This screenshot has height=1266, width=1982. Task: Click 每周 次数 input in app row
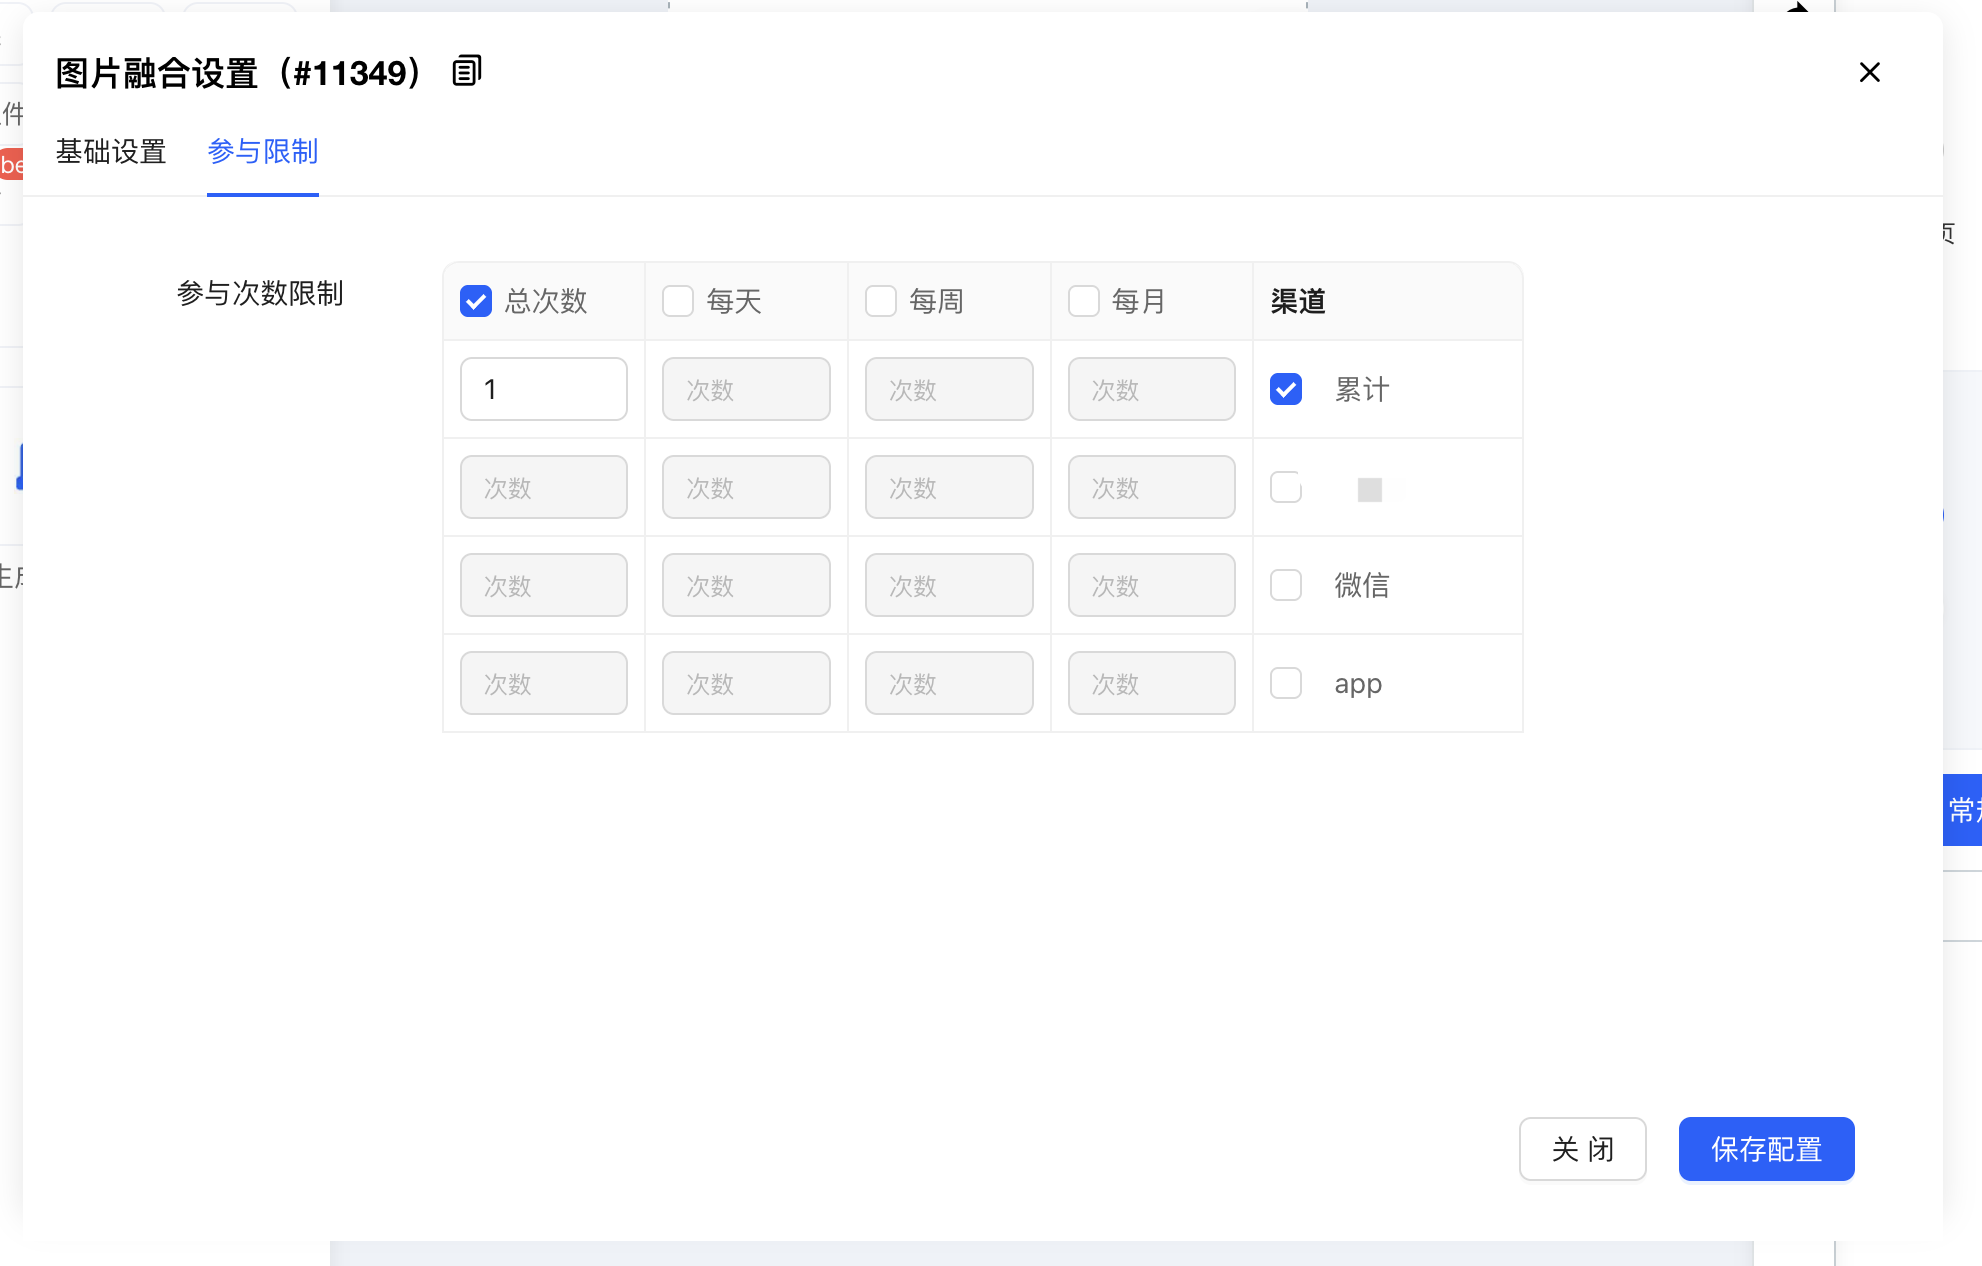coord(949,683)
